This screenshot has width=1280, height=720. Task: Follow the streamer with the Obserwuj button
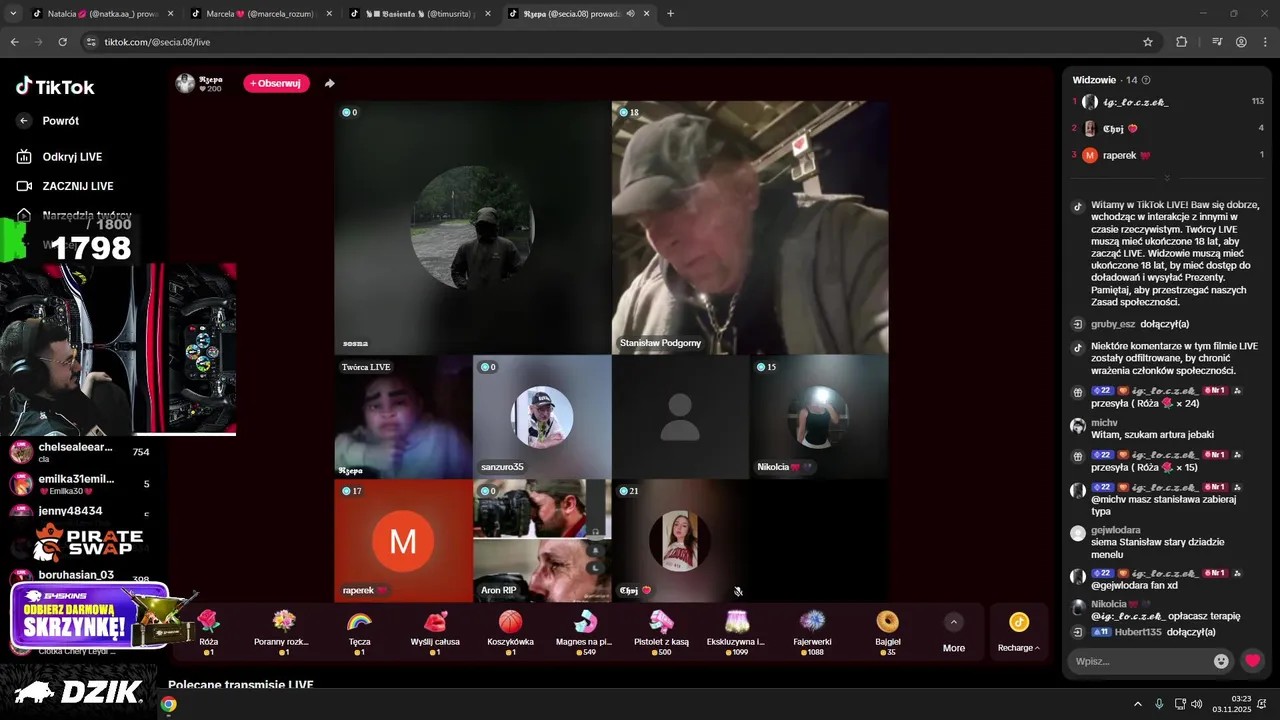coord(276,83)
